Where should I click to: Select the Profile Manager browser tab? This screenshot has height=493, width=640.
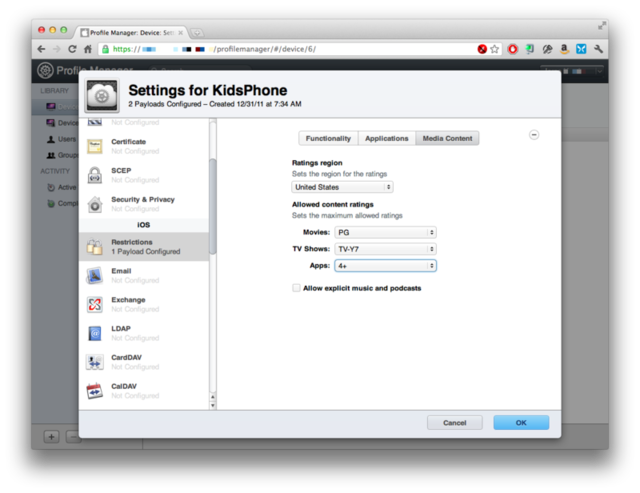[130, 33]
